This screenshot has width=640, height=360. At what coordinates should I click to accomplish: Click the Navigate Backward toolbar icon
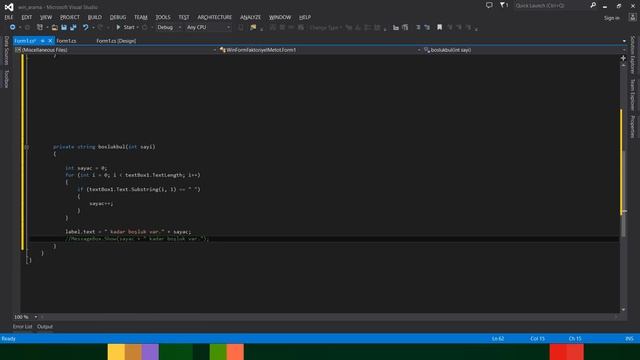click(13, 27)
